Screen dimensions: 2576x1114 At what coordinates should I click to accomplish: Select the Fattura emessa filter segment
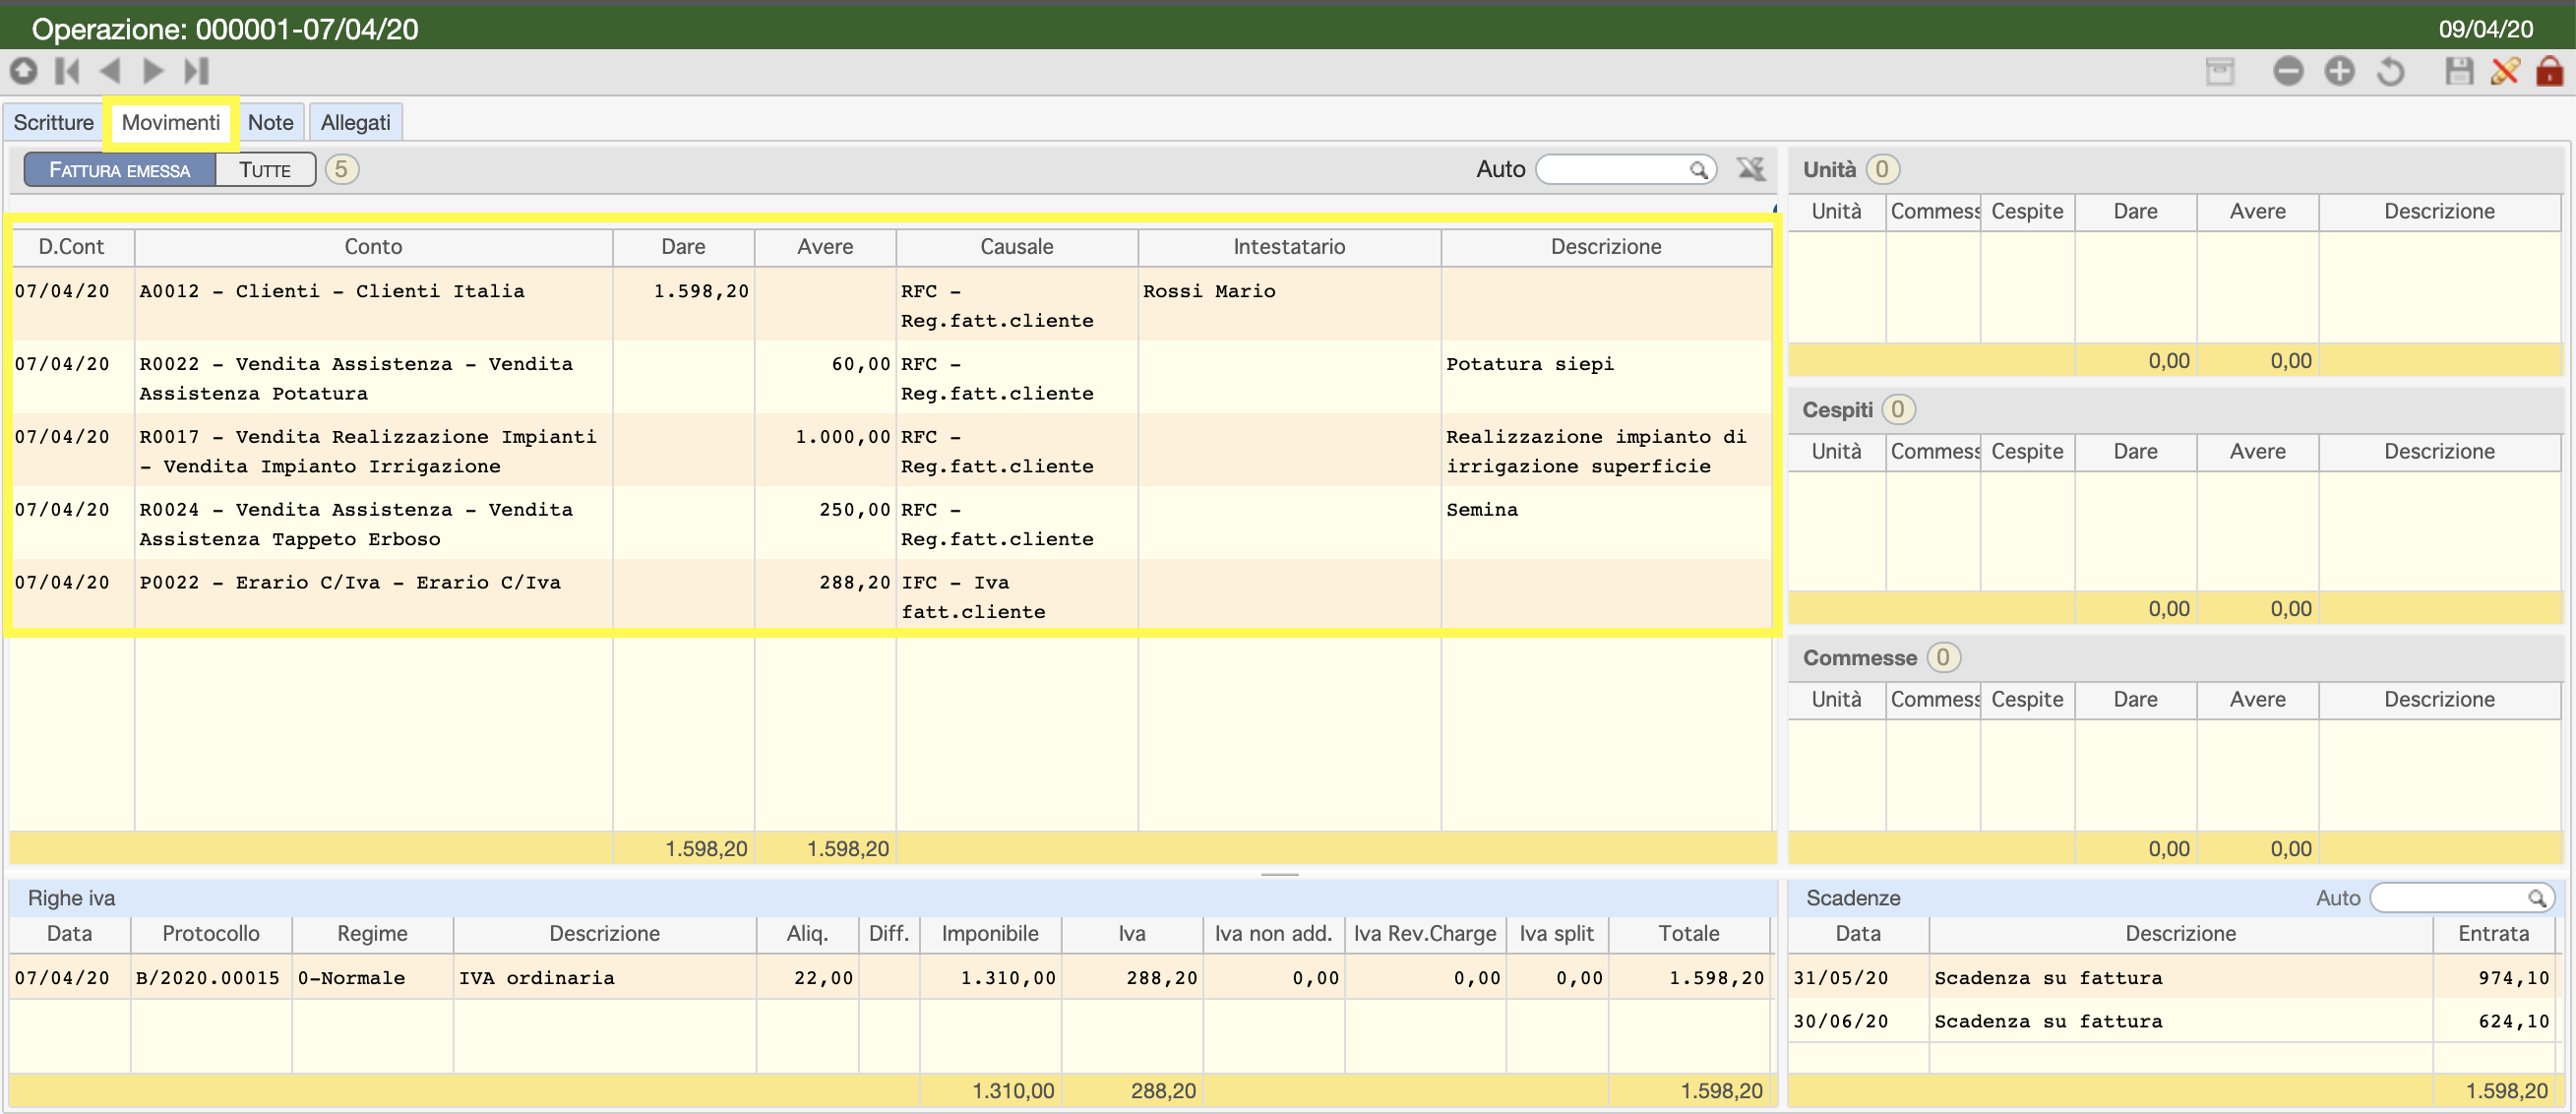(119, 170)
